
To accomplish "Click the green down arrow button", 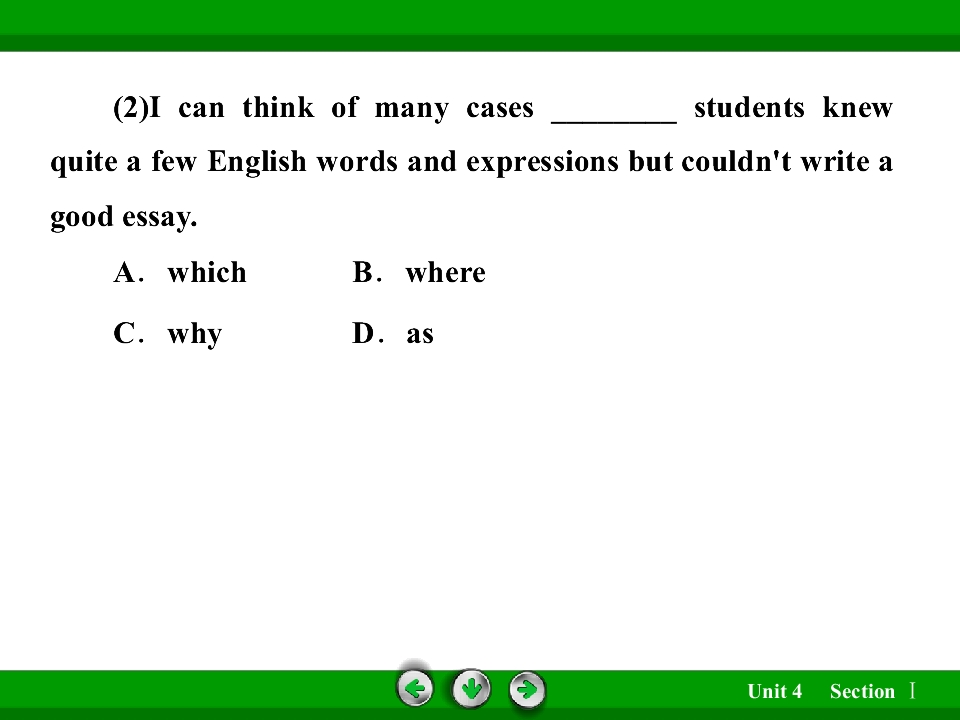I will (x=471, y=689).
